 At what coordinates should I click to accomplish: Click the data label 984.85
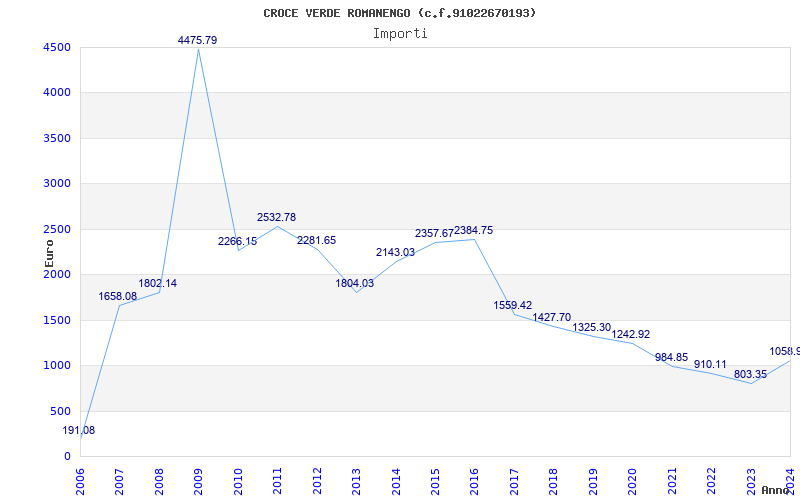pos(671,358)
